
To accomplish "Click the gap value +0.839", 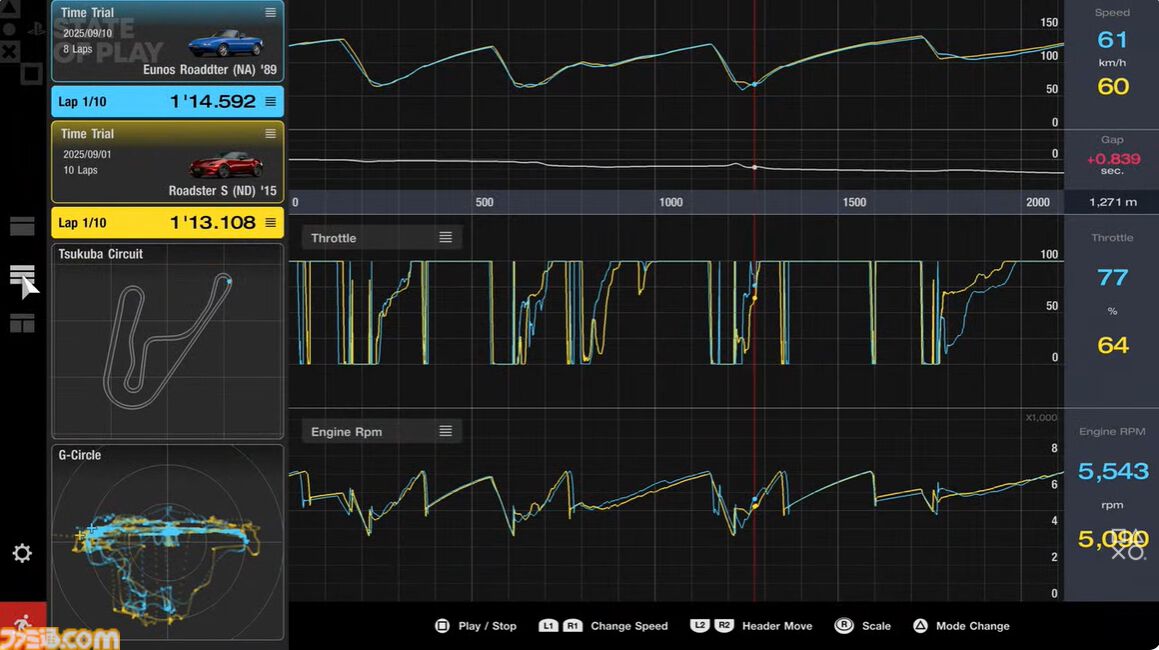I will click(x=1113, y=159).
